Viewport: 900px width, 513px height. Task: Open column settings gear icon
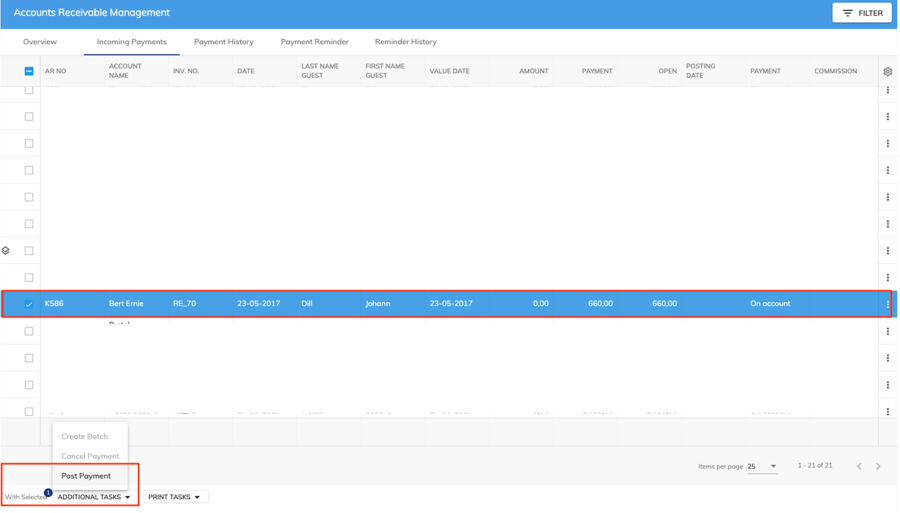point(887,72)
